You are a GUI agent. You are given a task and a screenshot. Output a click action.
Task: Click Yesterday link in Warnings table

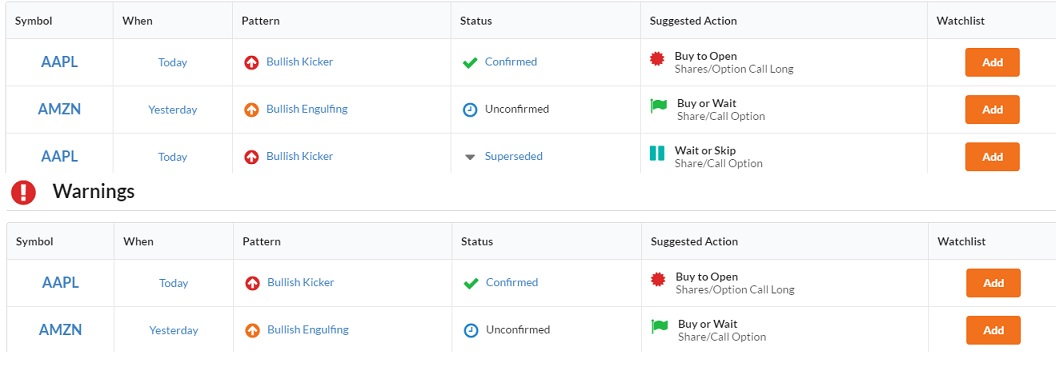coord(174,330)
